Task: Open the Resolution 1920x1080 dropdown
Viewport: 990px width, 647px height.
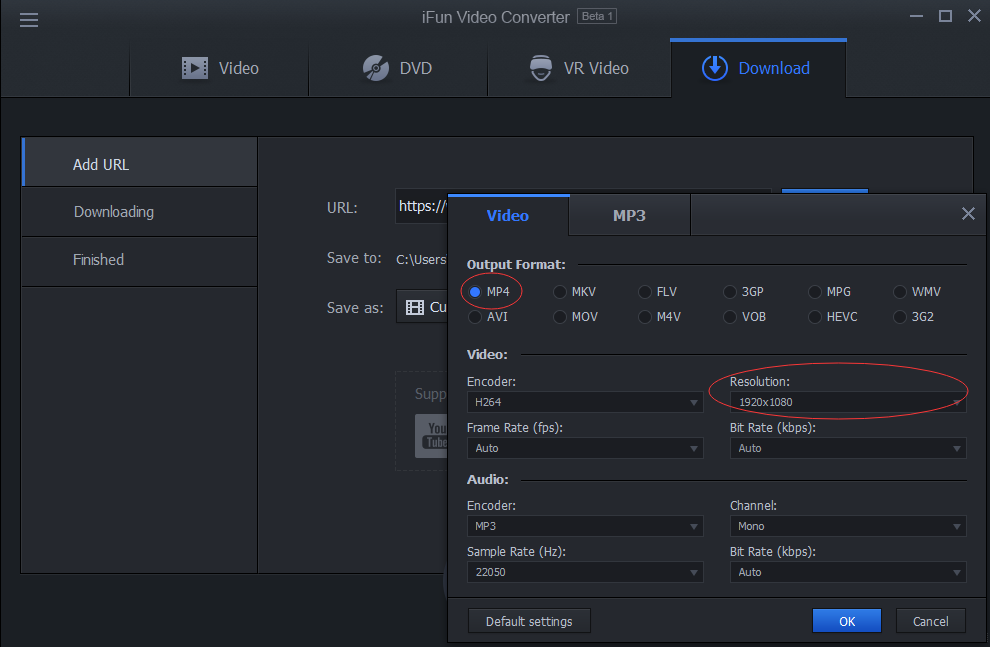Action: (x=848, y=402)
